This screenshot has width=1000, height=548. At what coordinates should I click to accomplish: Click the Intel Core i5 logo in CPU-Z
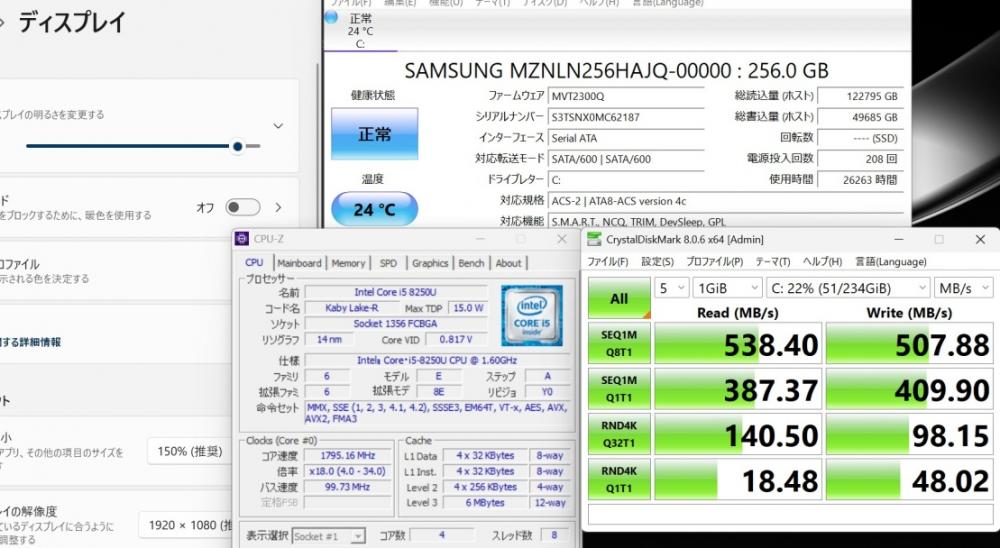[532, 315]
